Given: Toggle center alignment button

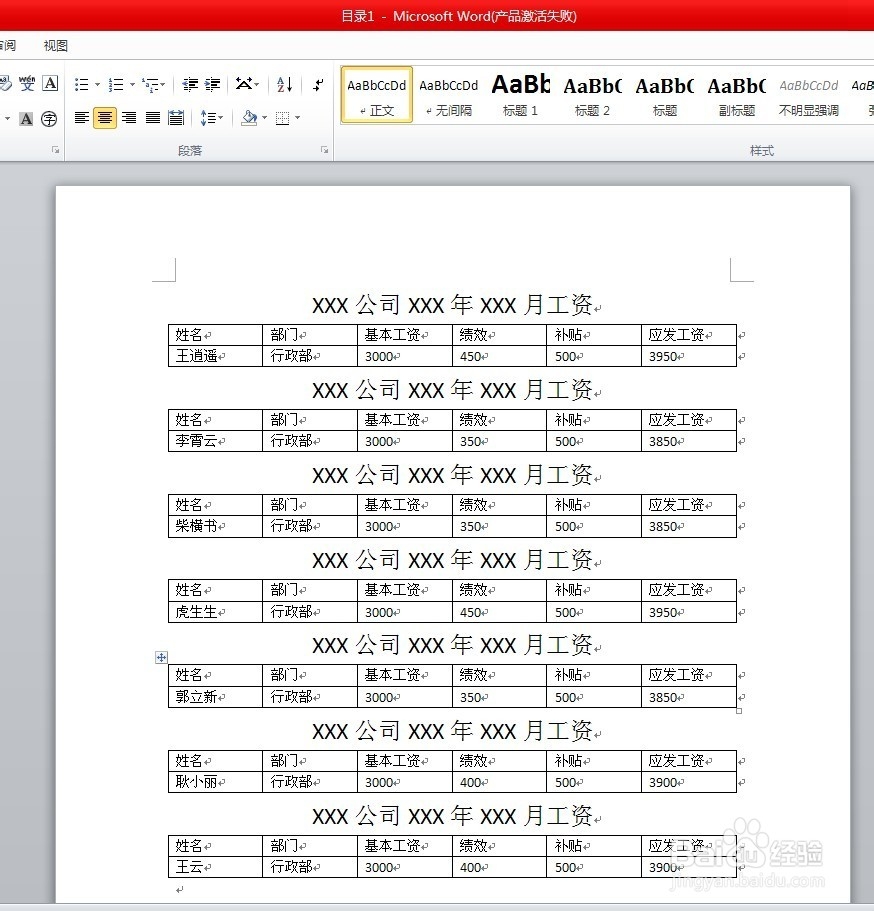Looking at the screenshot, I should click(105, 118).
